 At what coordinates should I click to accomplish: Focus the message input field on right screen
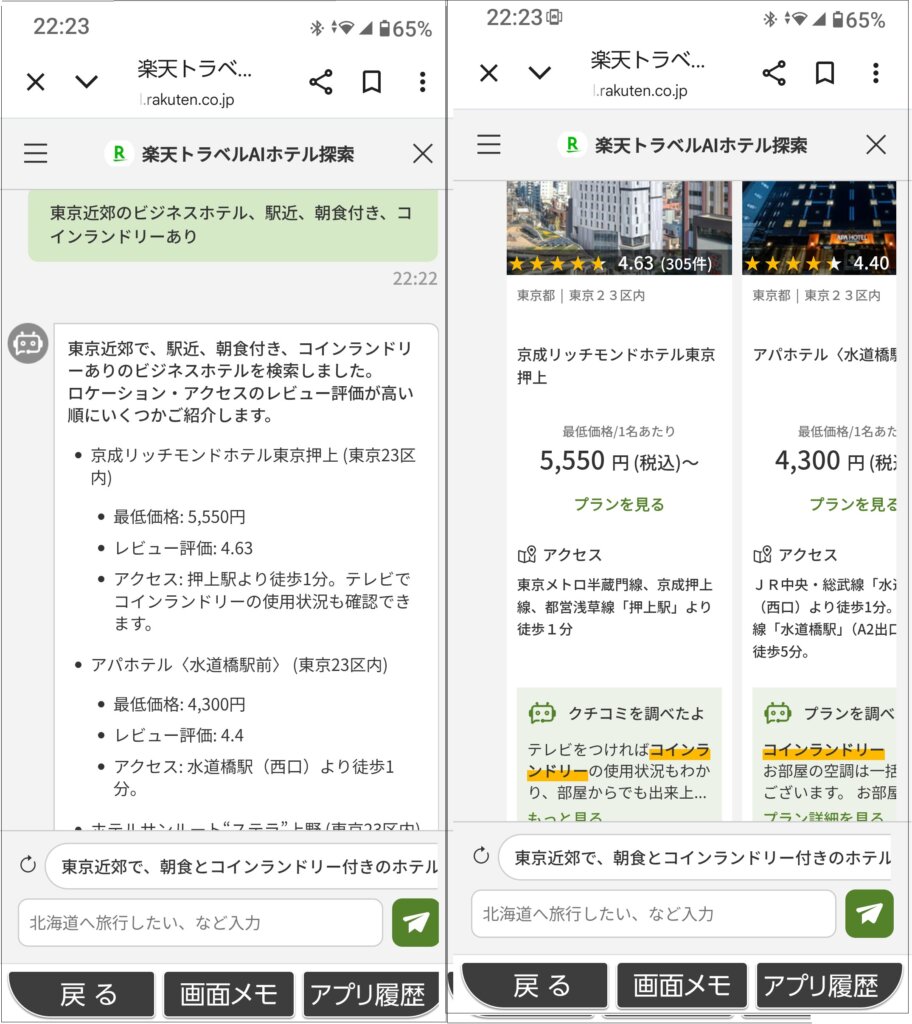[653, 913]
